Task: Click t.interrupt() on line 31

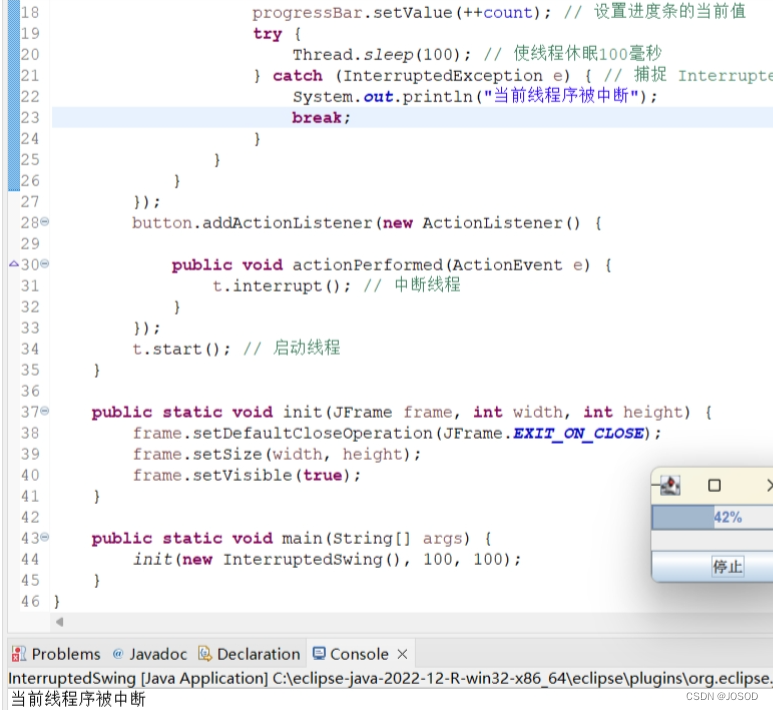Action: [281, 286]
